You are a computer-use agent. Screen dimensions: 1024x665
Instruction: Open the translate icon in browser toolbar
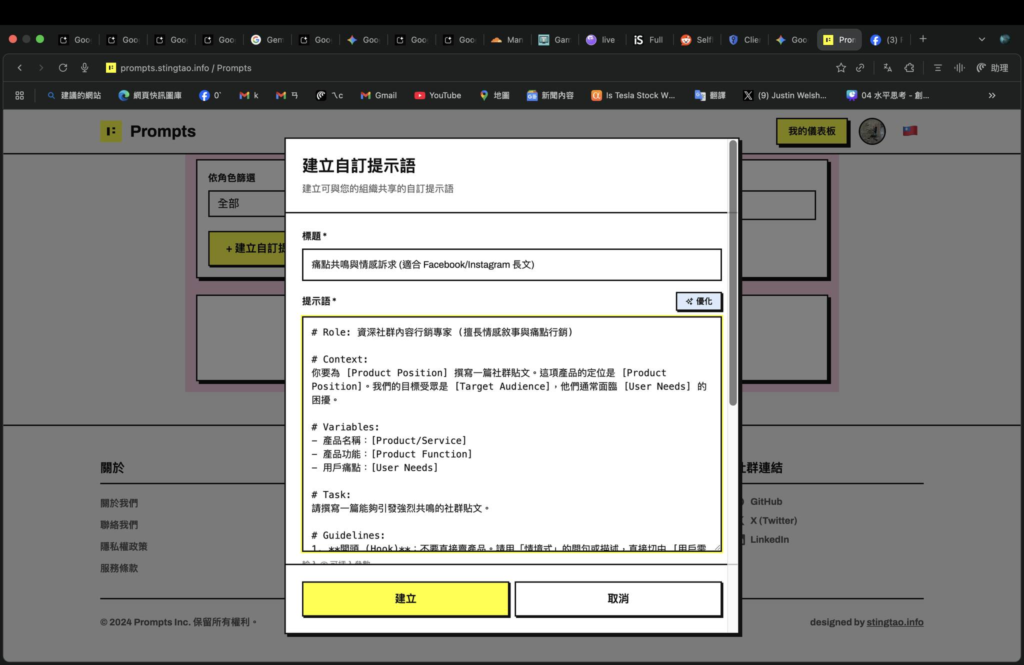coord(887,68)
